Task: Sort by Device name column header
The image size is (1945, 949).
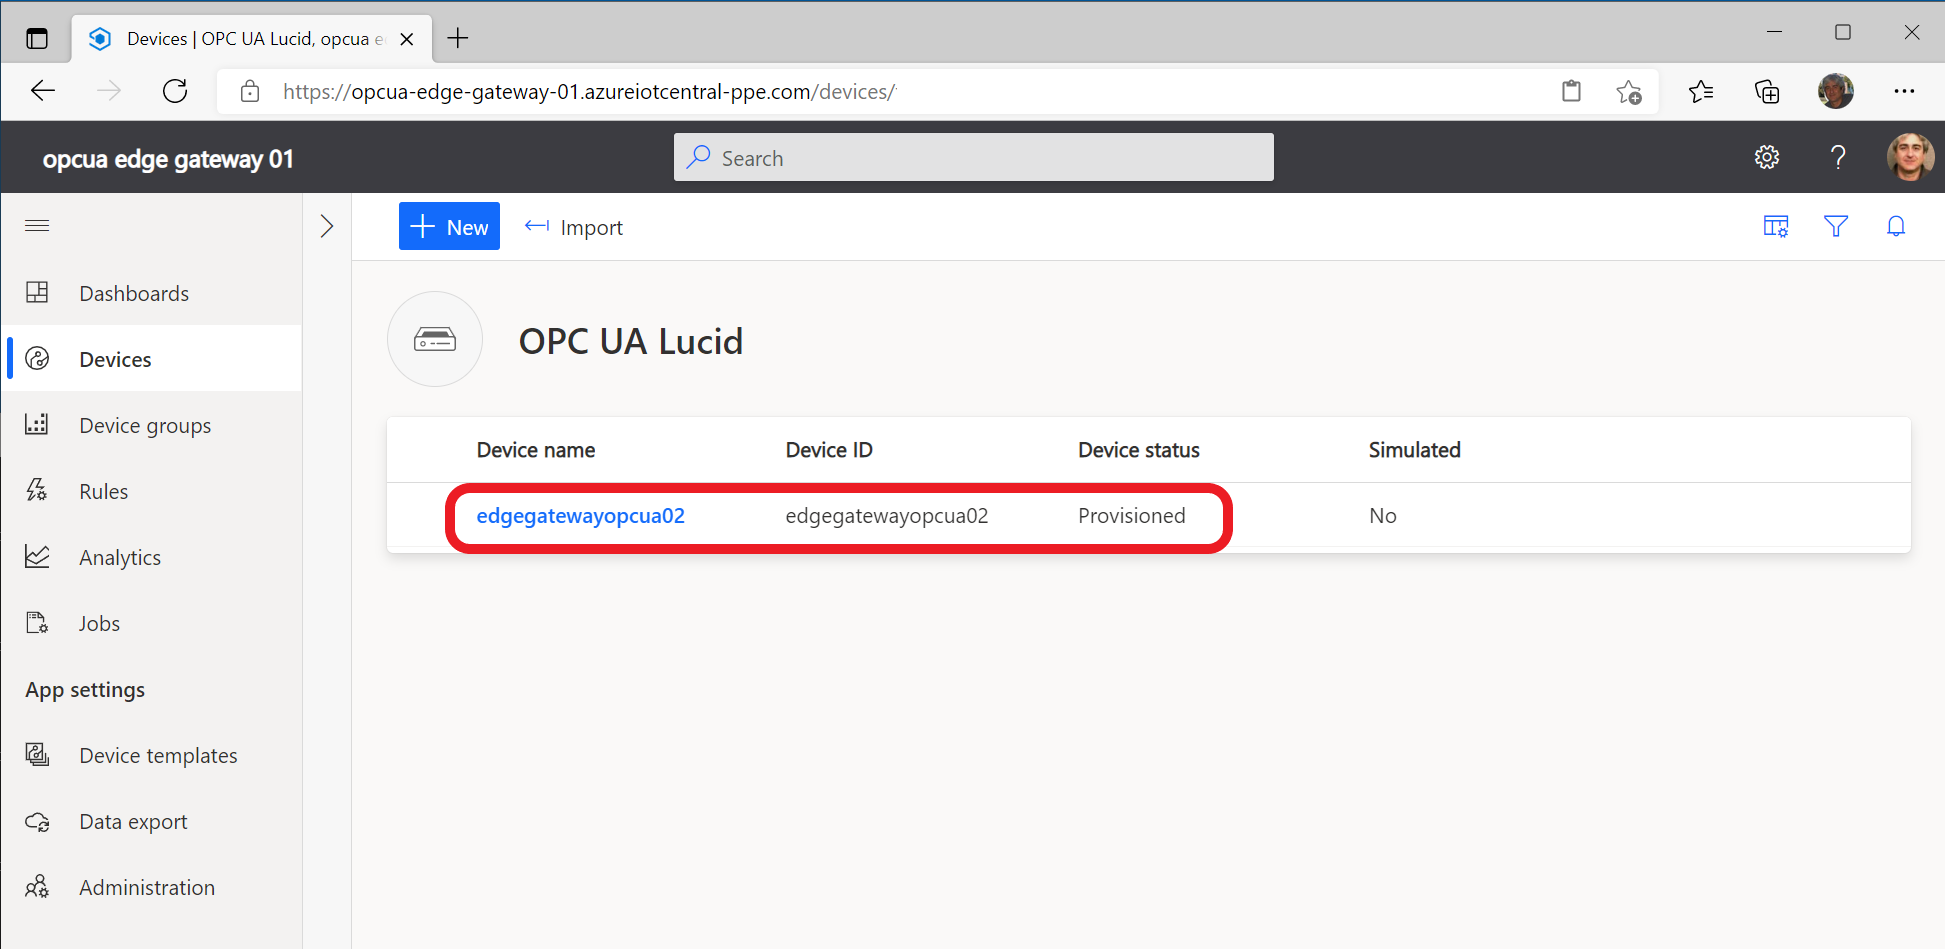Action: point(536,450)
